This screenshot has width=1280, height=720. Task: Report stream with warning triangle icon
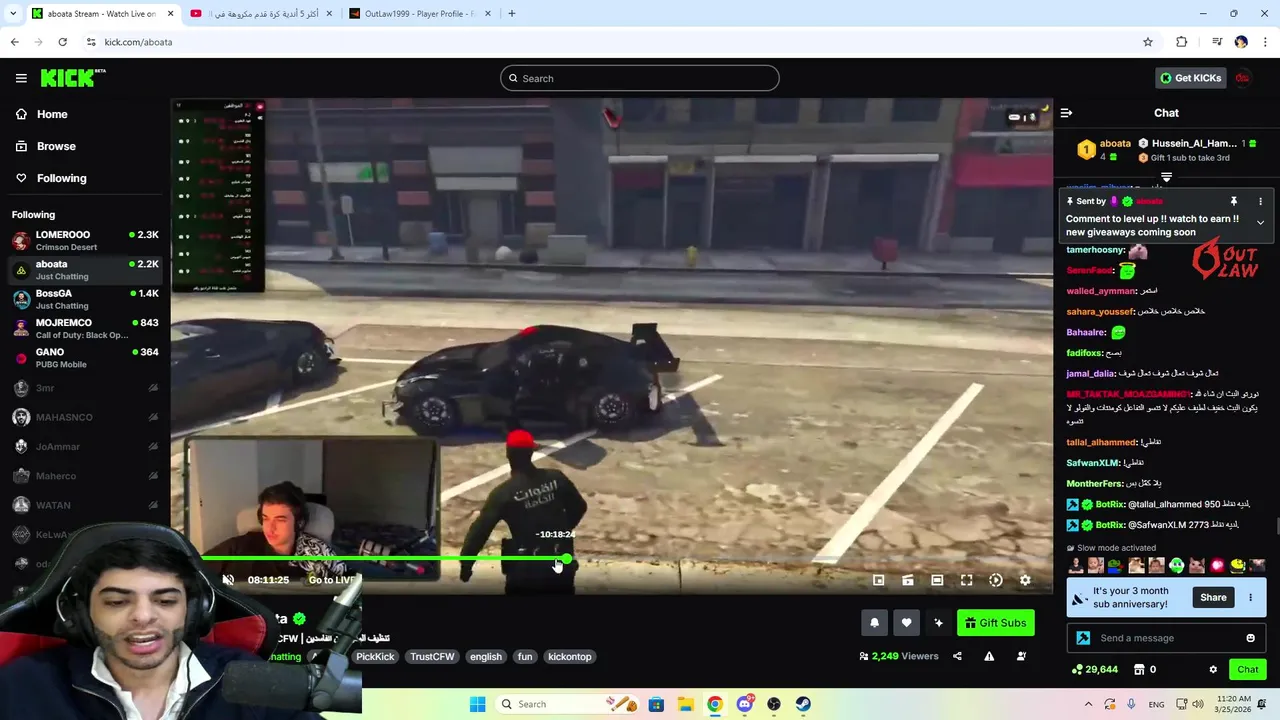point(989,656)
